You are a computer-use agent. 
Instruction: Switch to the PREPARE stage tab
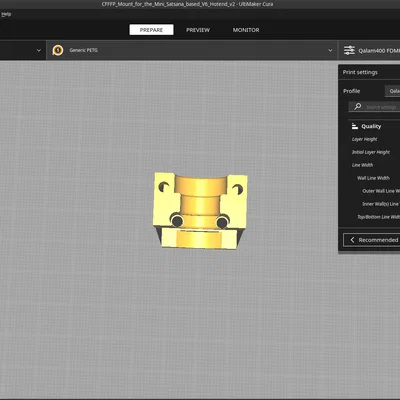pyautogui.click(x=151, y=30)
